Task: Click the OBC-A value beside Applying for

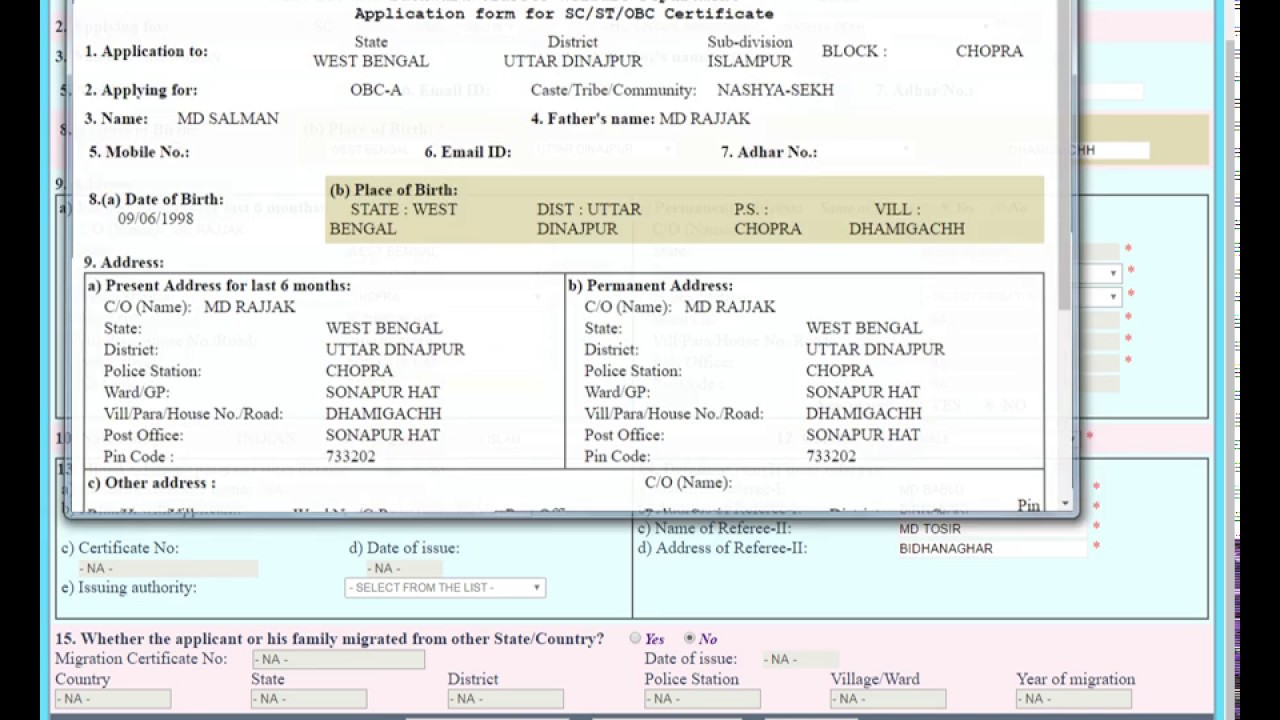Action: (x=376, y=90)
